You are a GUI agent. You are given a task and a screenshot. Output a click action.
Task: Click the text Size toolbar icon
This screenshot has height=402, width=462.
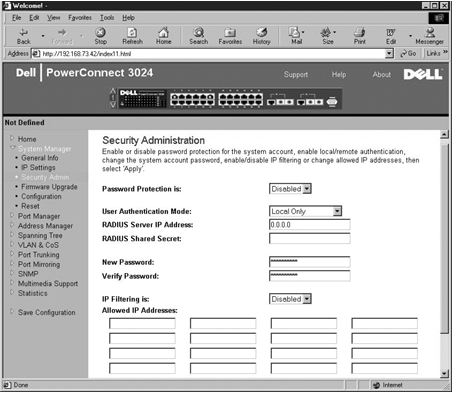[x=328, y=36]
